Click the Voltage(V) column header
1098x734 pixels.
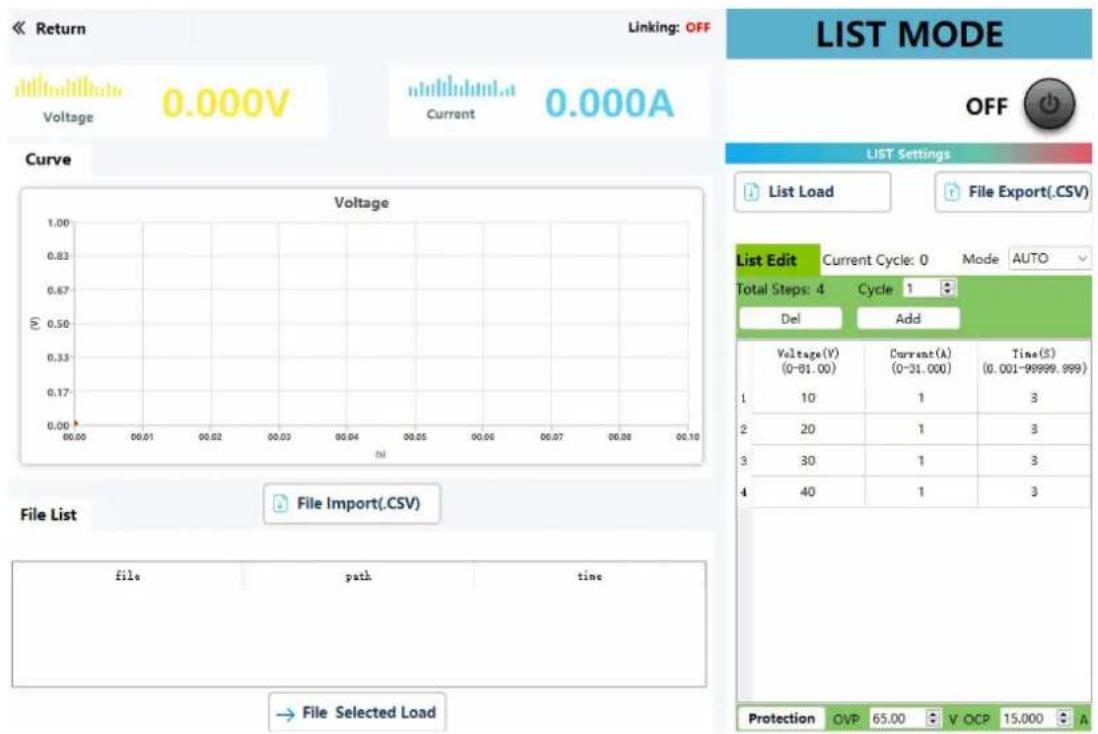click(808, 361)
